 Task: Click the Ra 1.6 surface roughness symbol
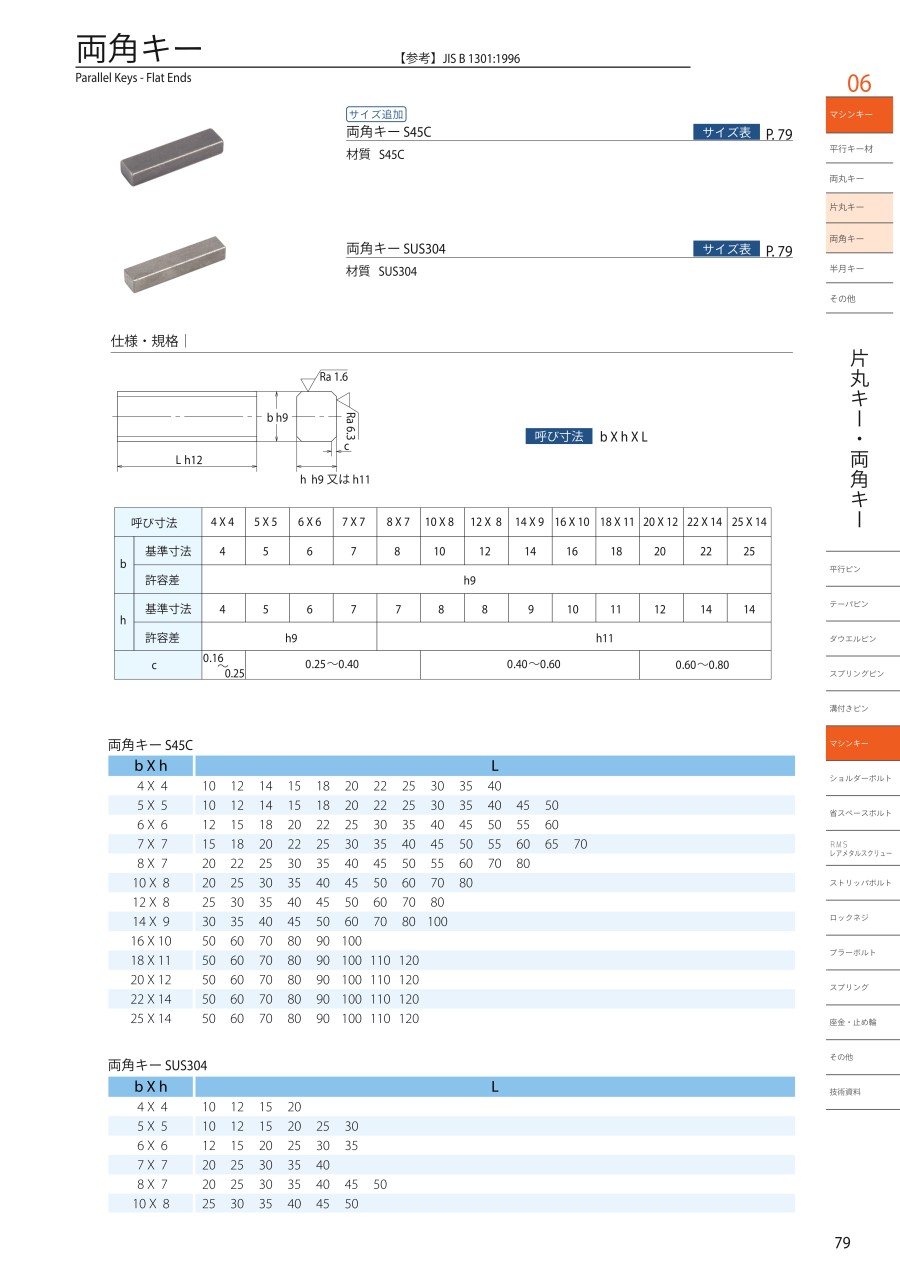coord(333,377)
